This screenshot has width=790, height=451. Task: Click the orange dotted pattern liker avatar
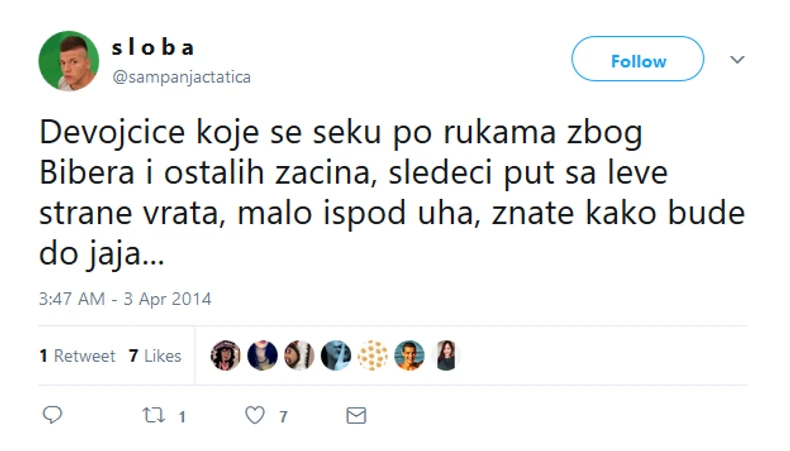coord(373,355)
